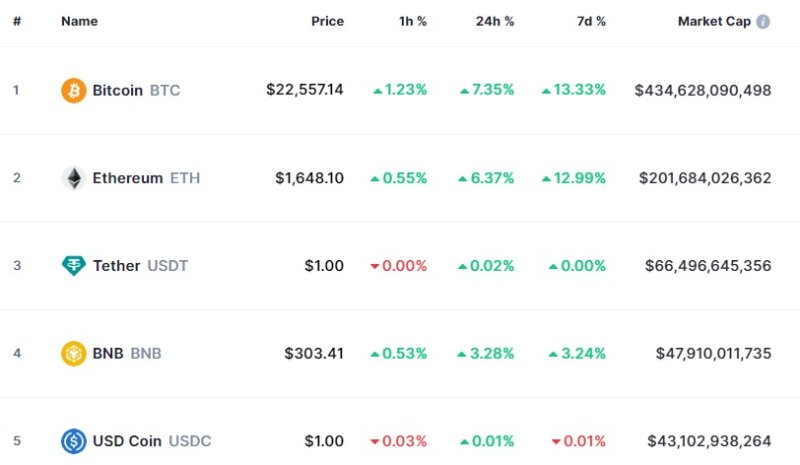Image resolution: width=800 pixels, height=465 pixels.
Task: Open the Market Cap info icon
Action: (763, 21)
